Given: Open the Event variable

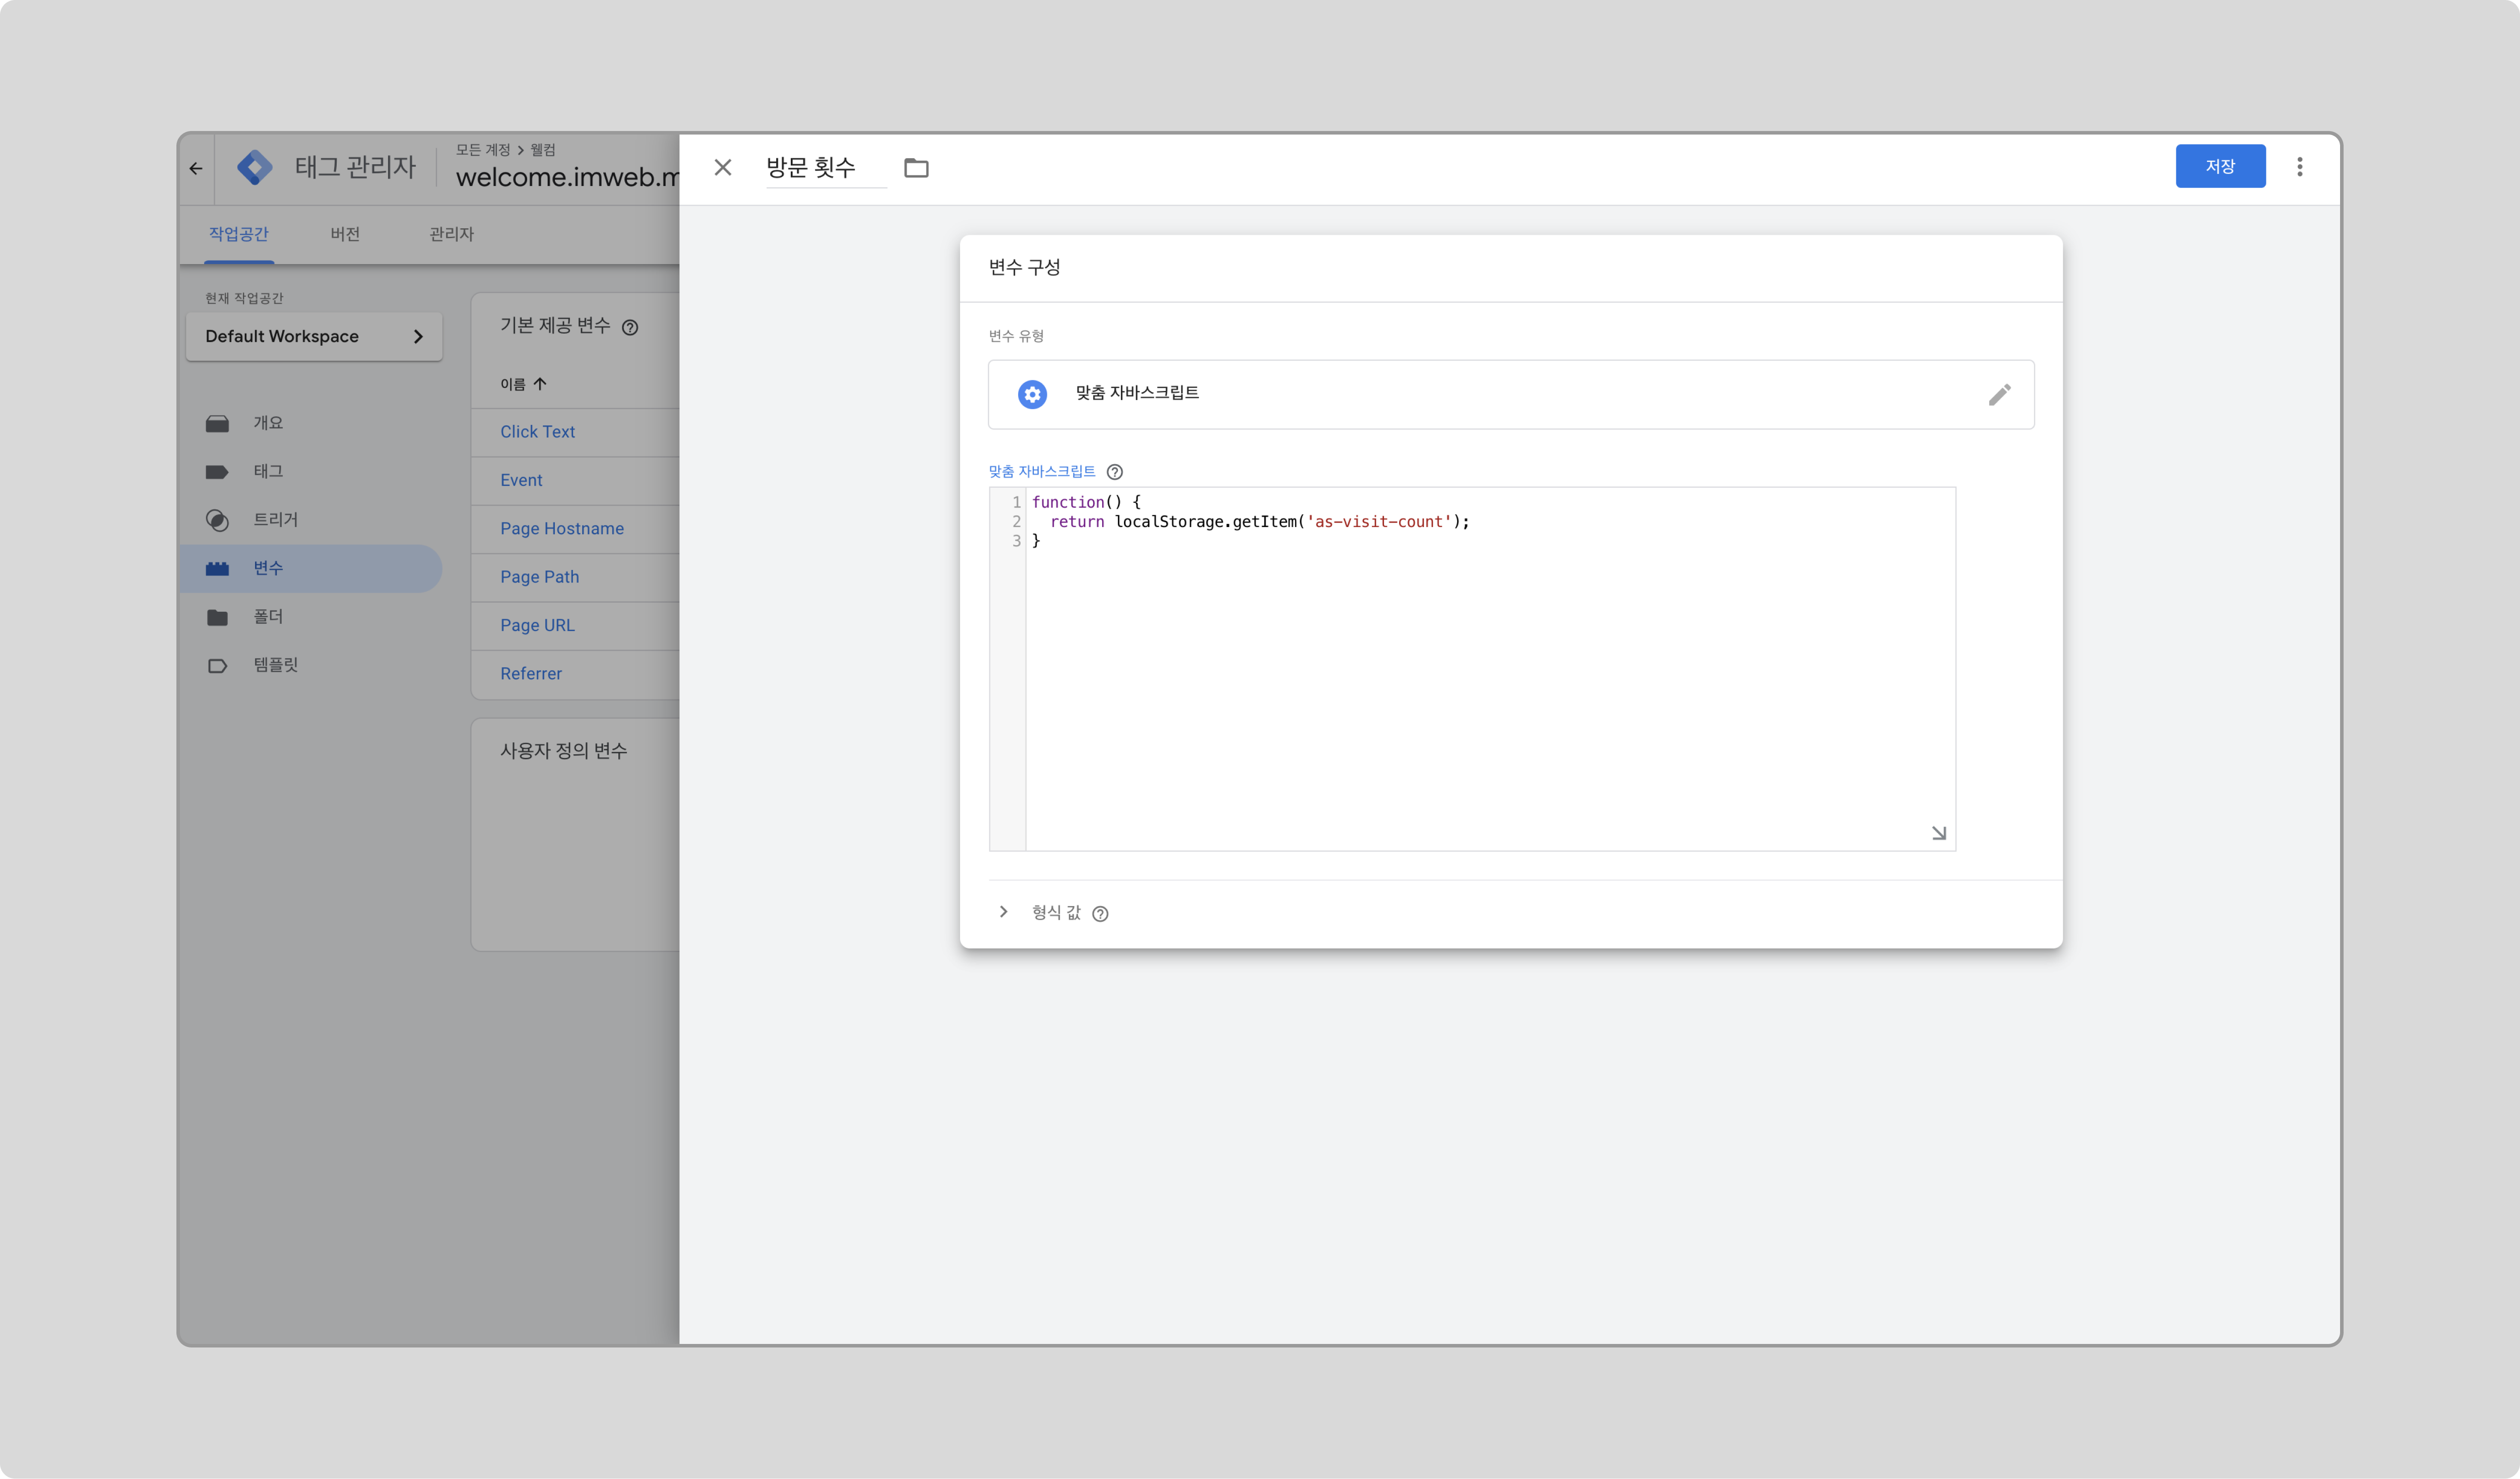Looking at the screenshot, I should 521,480.
